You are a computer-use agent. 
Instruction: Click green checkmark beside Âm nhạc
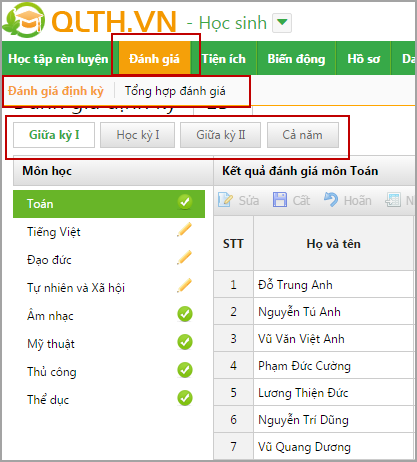[185, 314]
